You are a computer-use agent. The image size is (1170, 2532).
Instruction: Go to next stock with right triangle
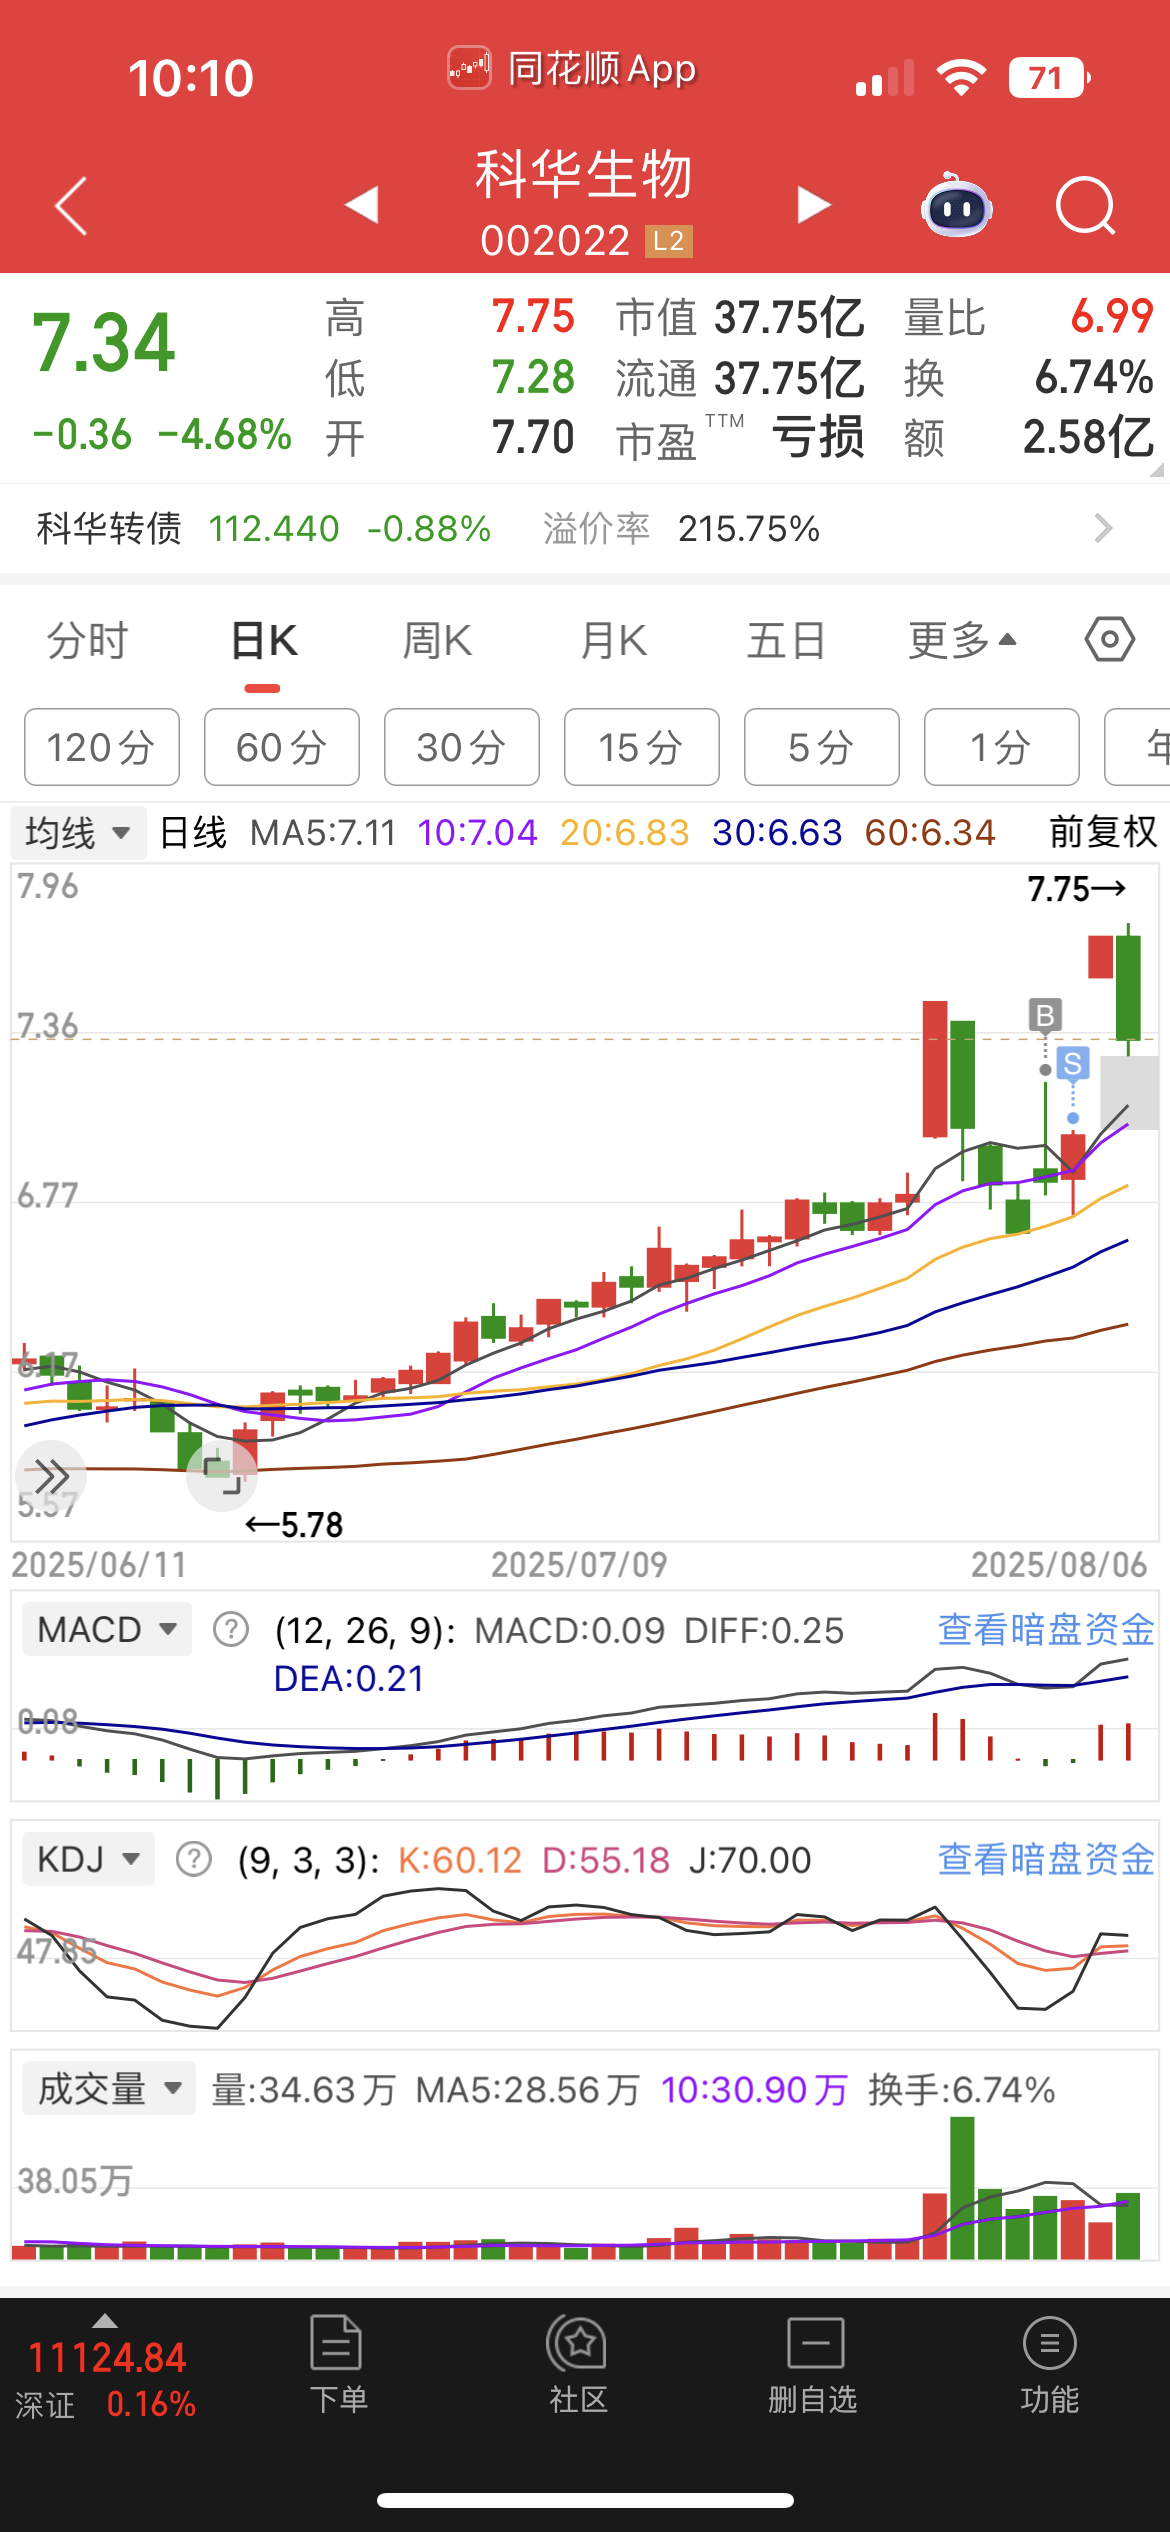[814, 205]
